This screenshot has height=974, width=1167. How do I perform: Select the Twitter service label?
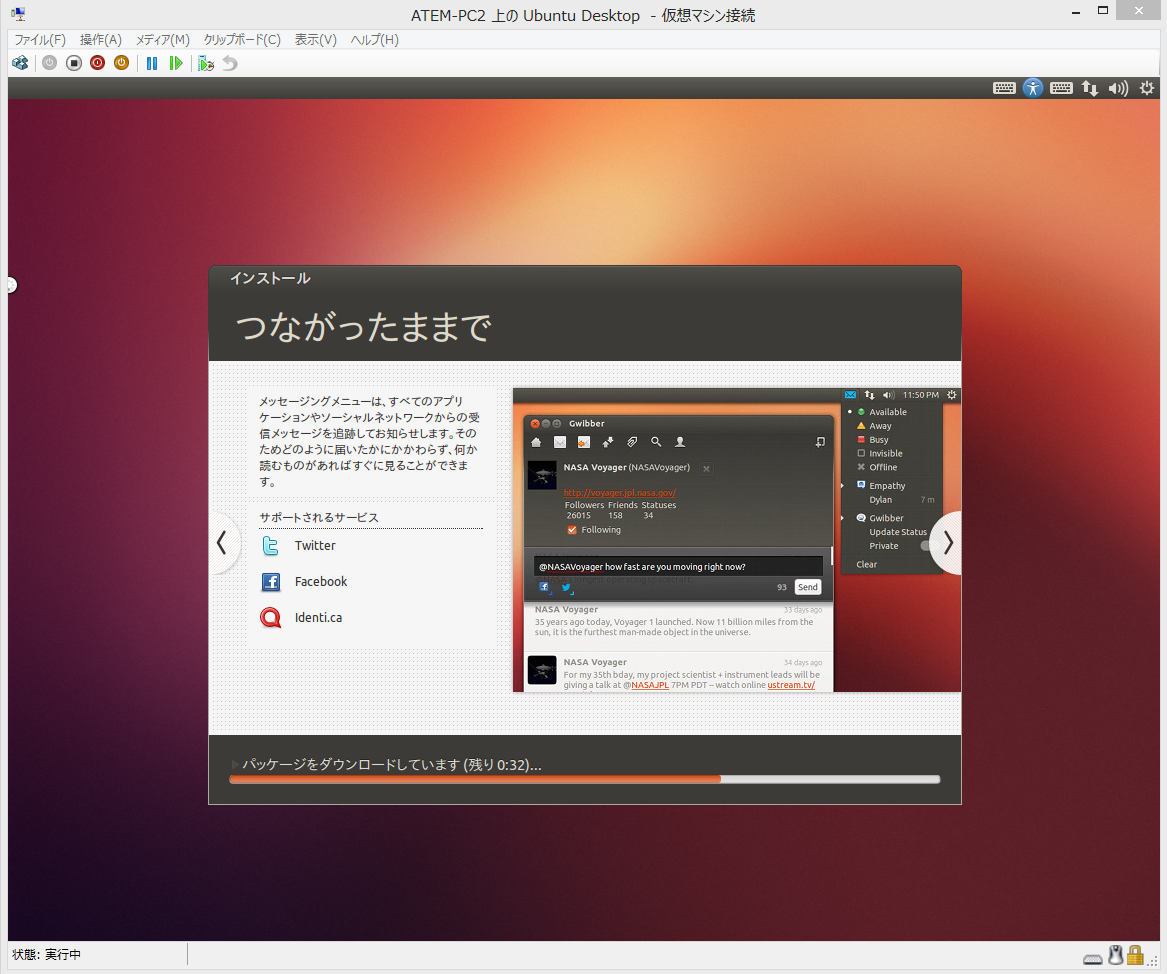(315, 545)
